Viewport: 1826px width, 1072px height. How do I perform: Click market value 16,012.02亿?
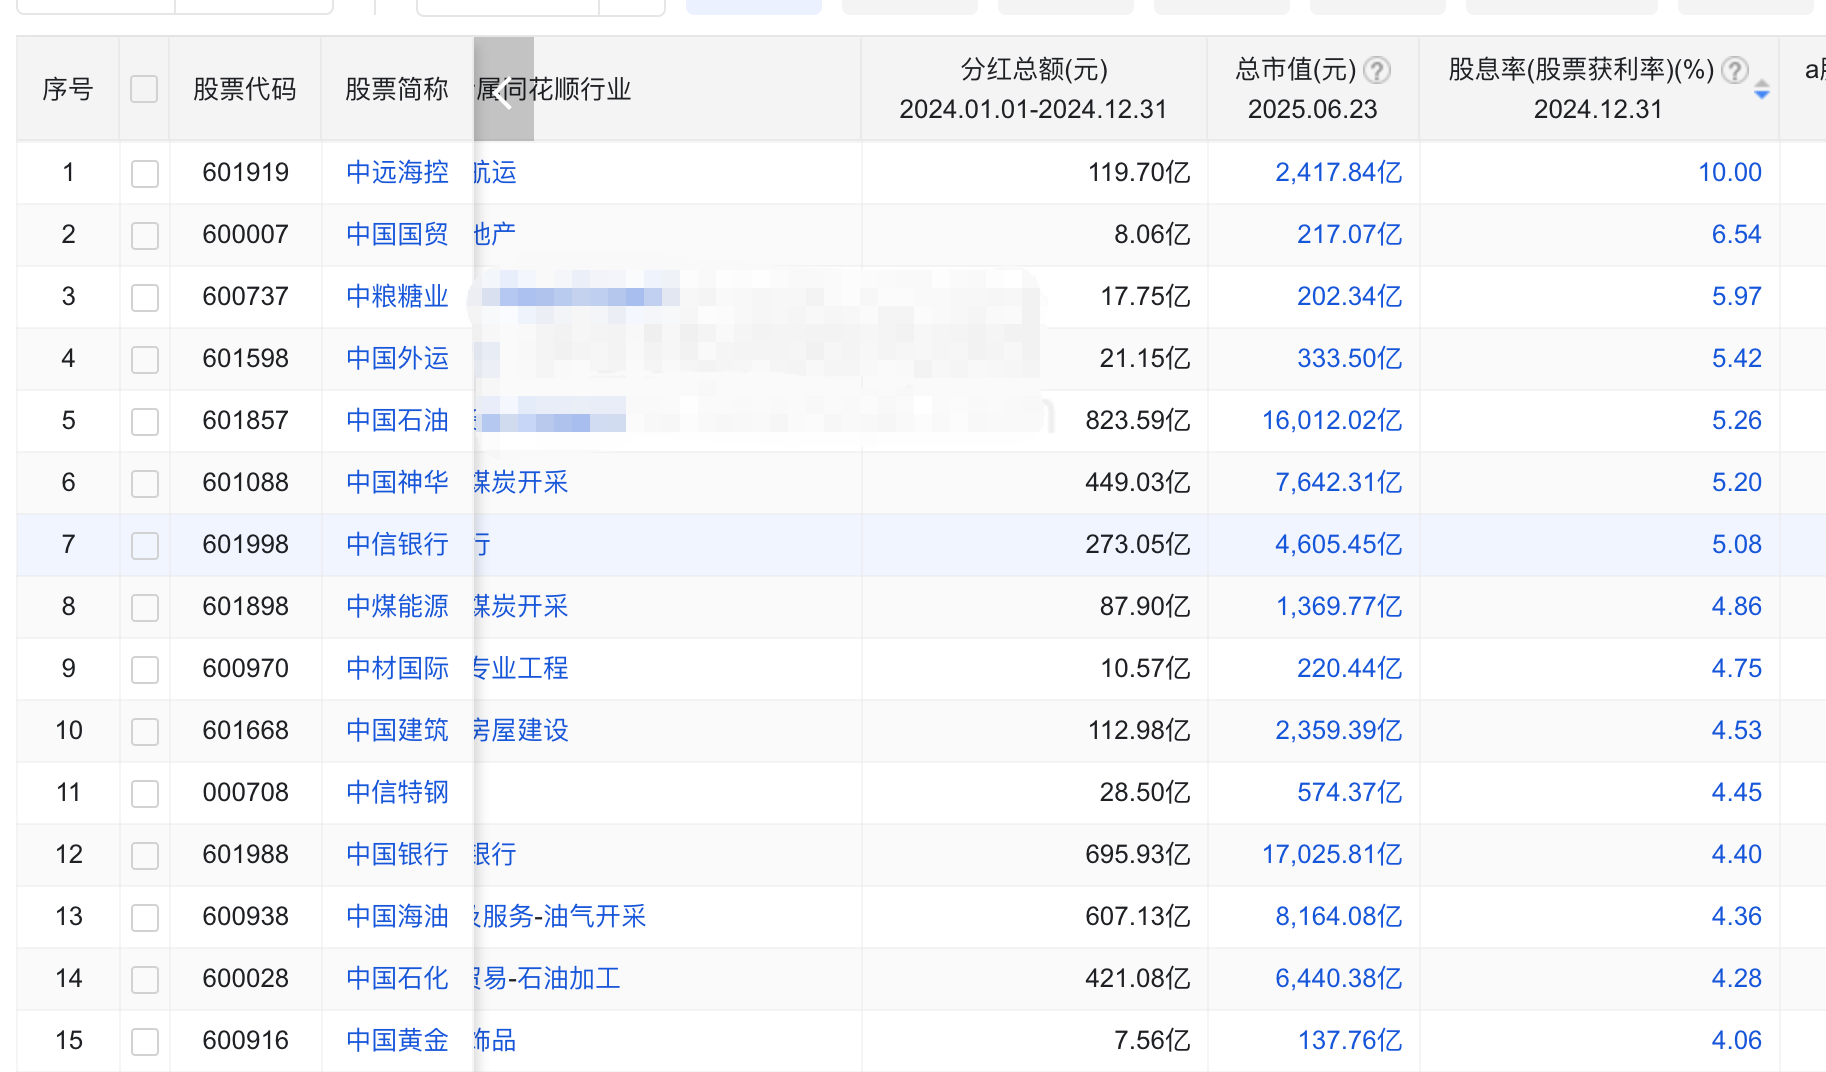pos(1332,420)
